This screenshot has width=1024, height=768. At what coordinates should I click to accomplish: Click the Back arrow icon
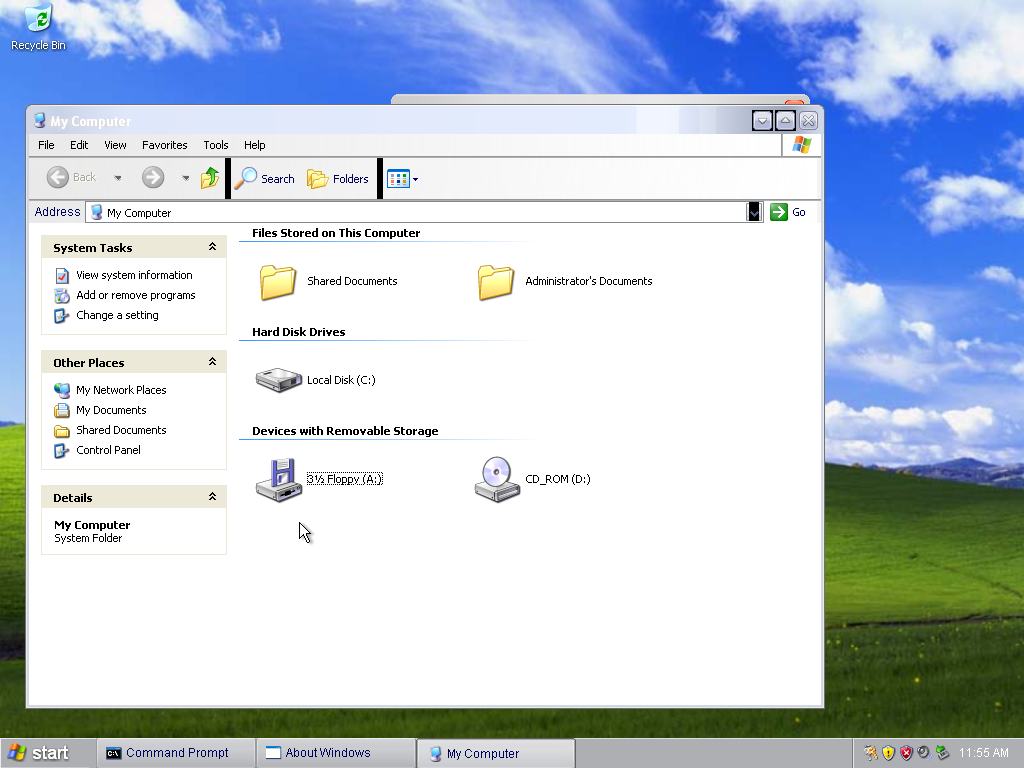[57, 177]
